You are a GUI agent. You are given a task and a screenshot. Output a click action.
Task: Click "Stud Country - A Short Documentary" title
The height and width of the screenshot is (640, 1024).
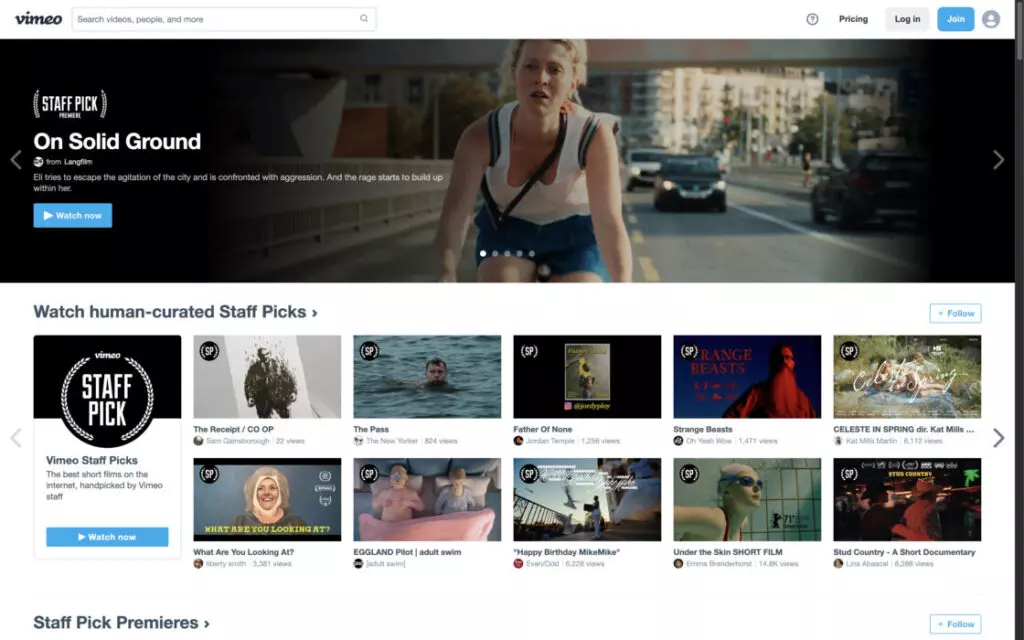904,552
